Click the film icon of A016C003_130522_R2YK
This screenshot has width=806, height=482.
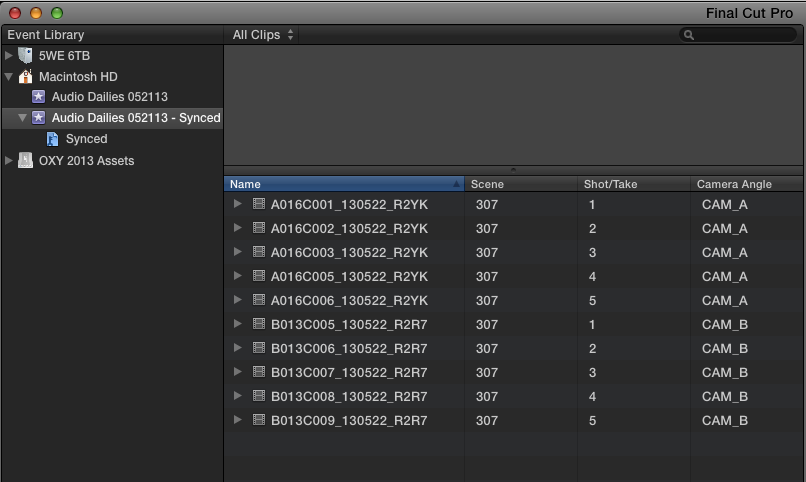coord(259,252)
